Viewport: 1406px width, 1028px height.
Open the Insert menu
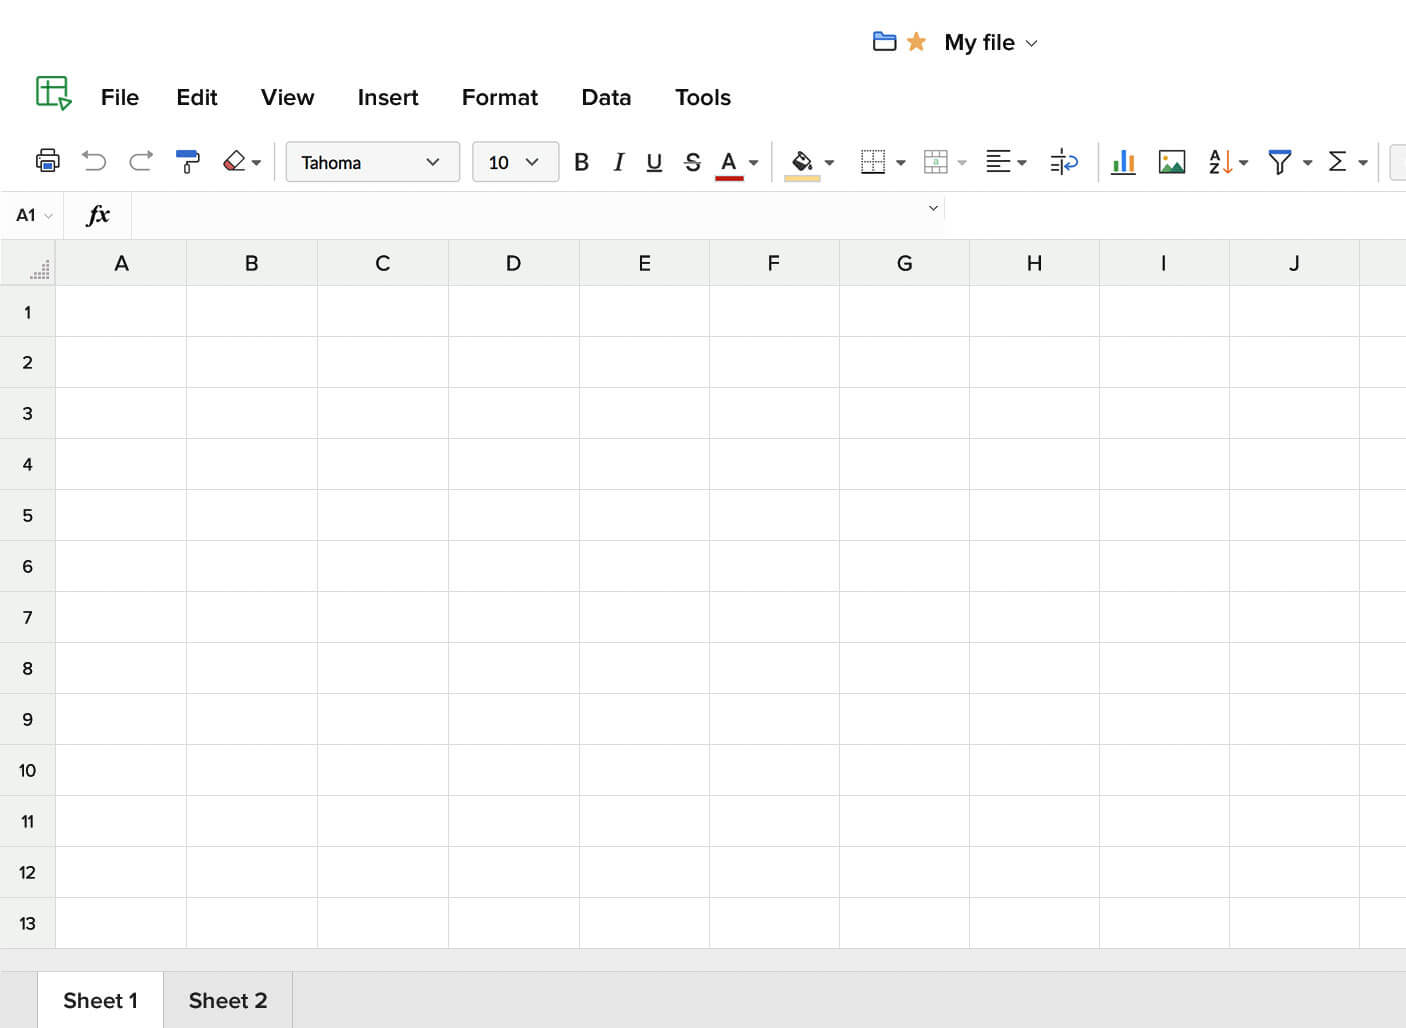point(388,97)
